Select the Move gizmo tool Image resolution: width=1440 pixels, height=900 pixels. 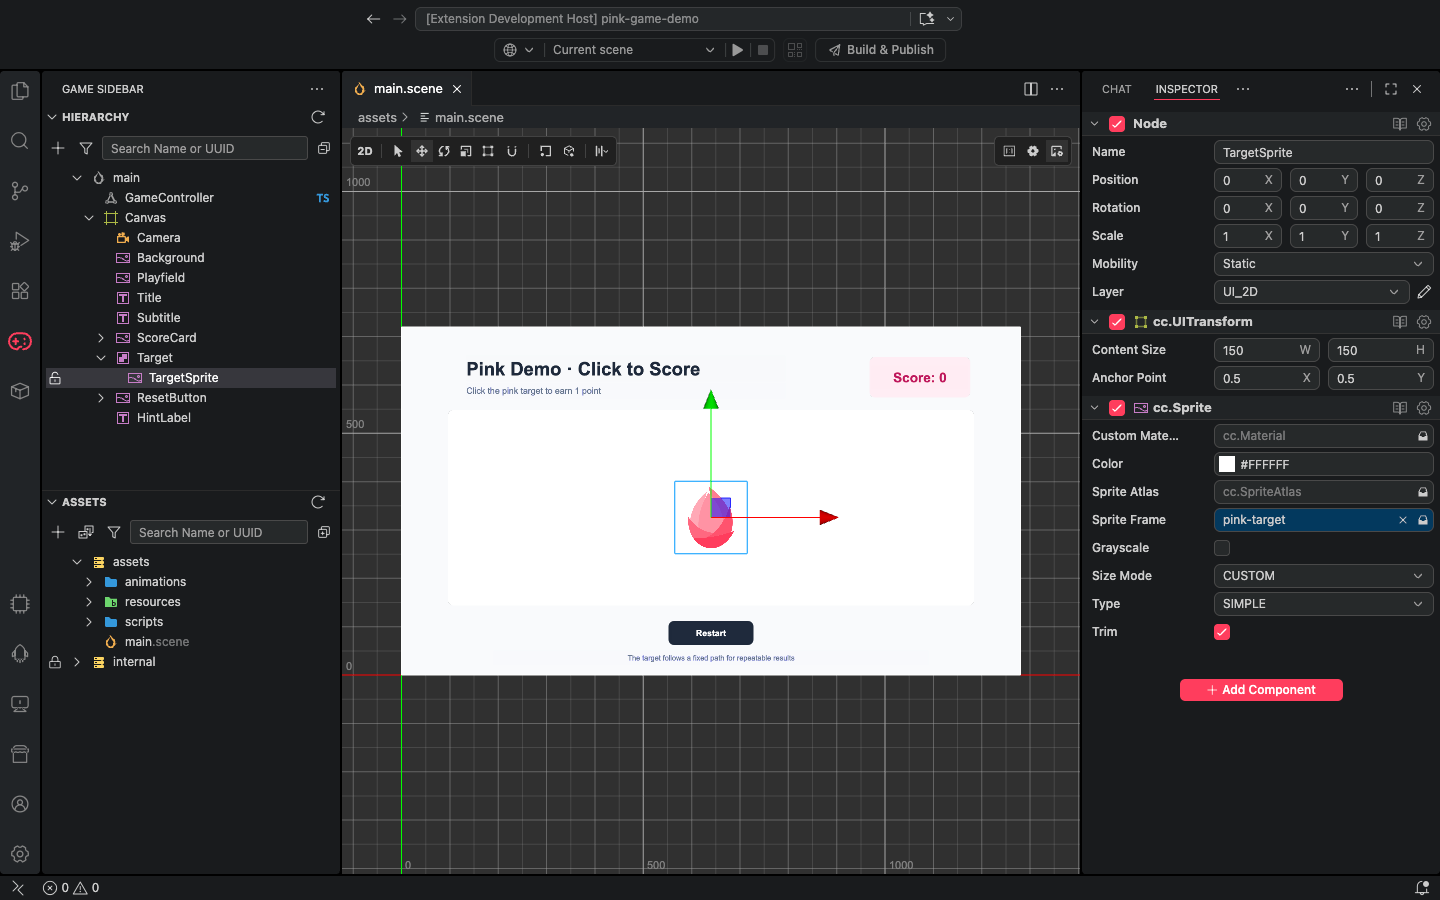tap(421, 151)
